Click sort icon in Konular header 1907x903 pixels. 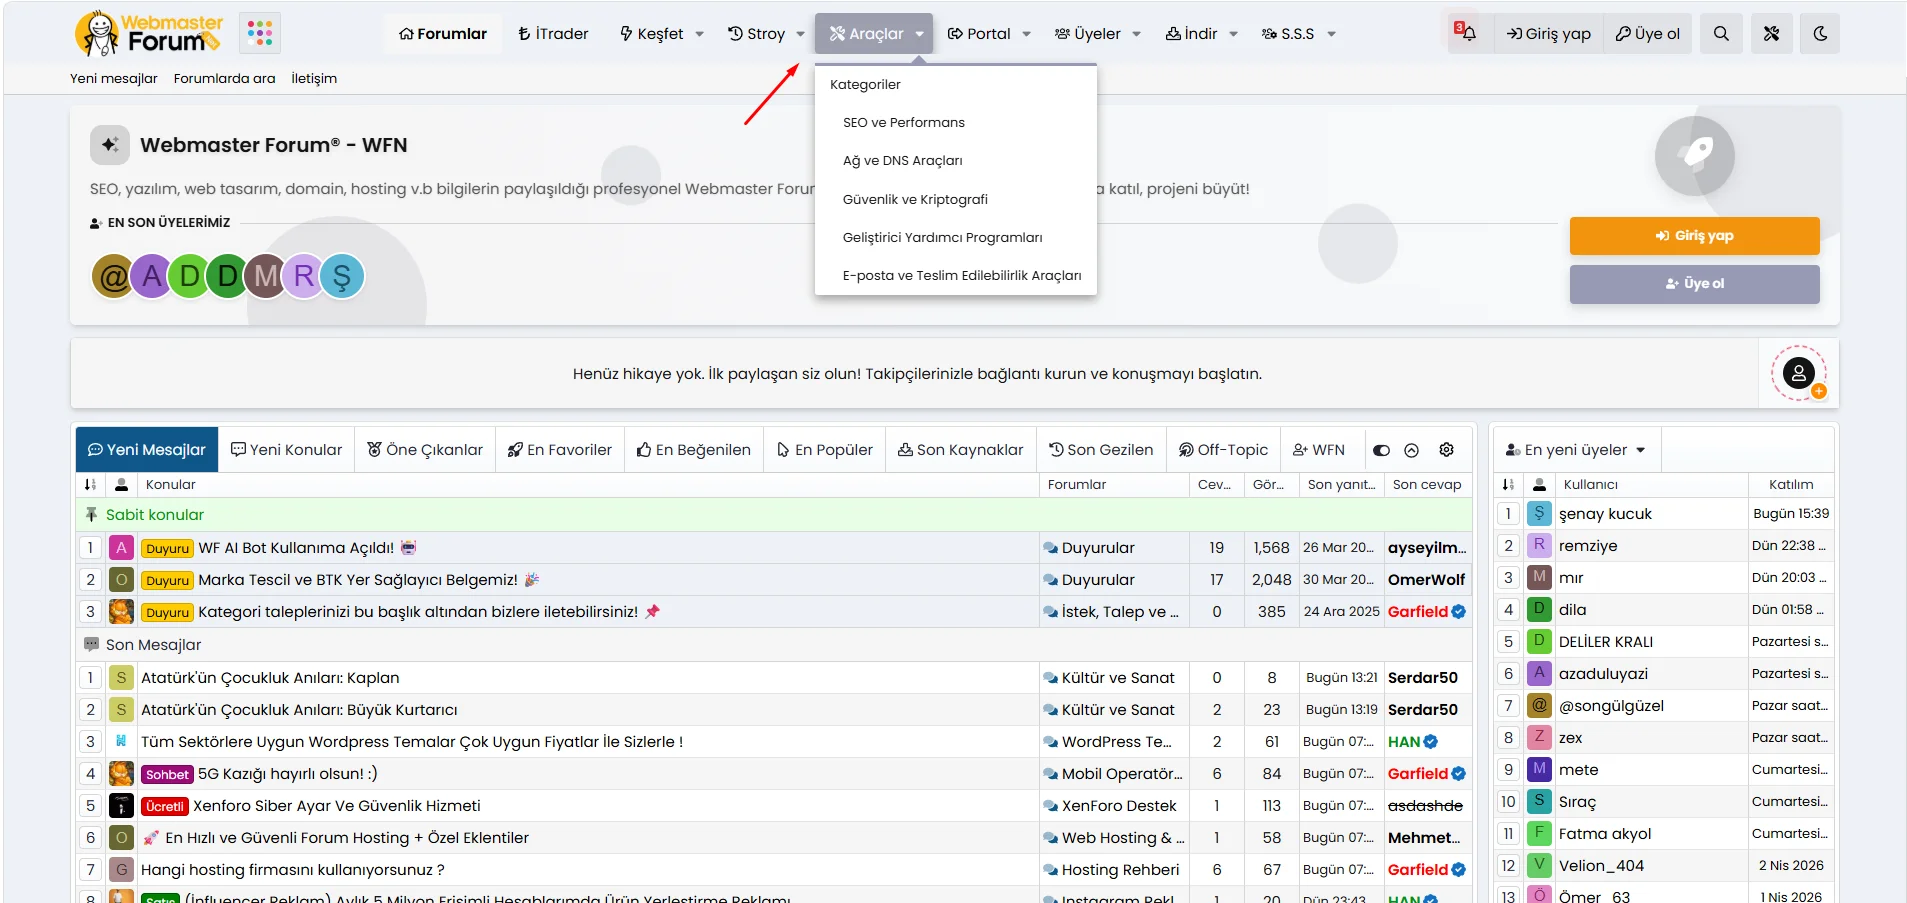coord(91,484)
